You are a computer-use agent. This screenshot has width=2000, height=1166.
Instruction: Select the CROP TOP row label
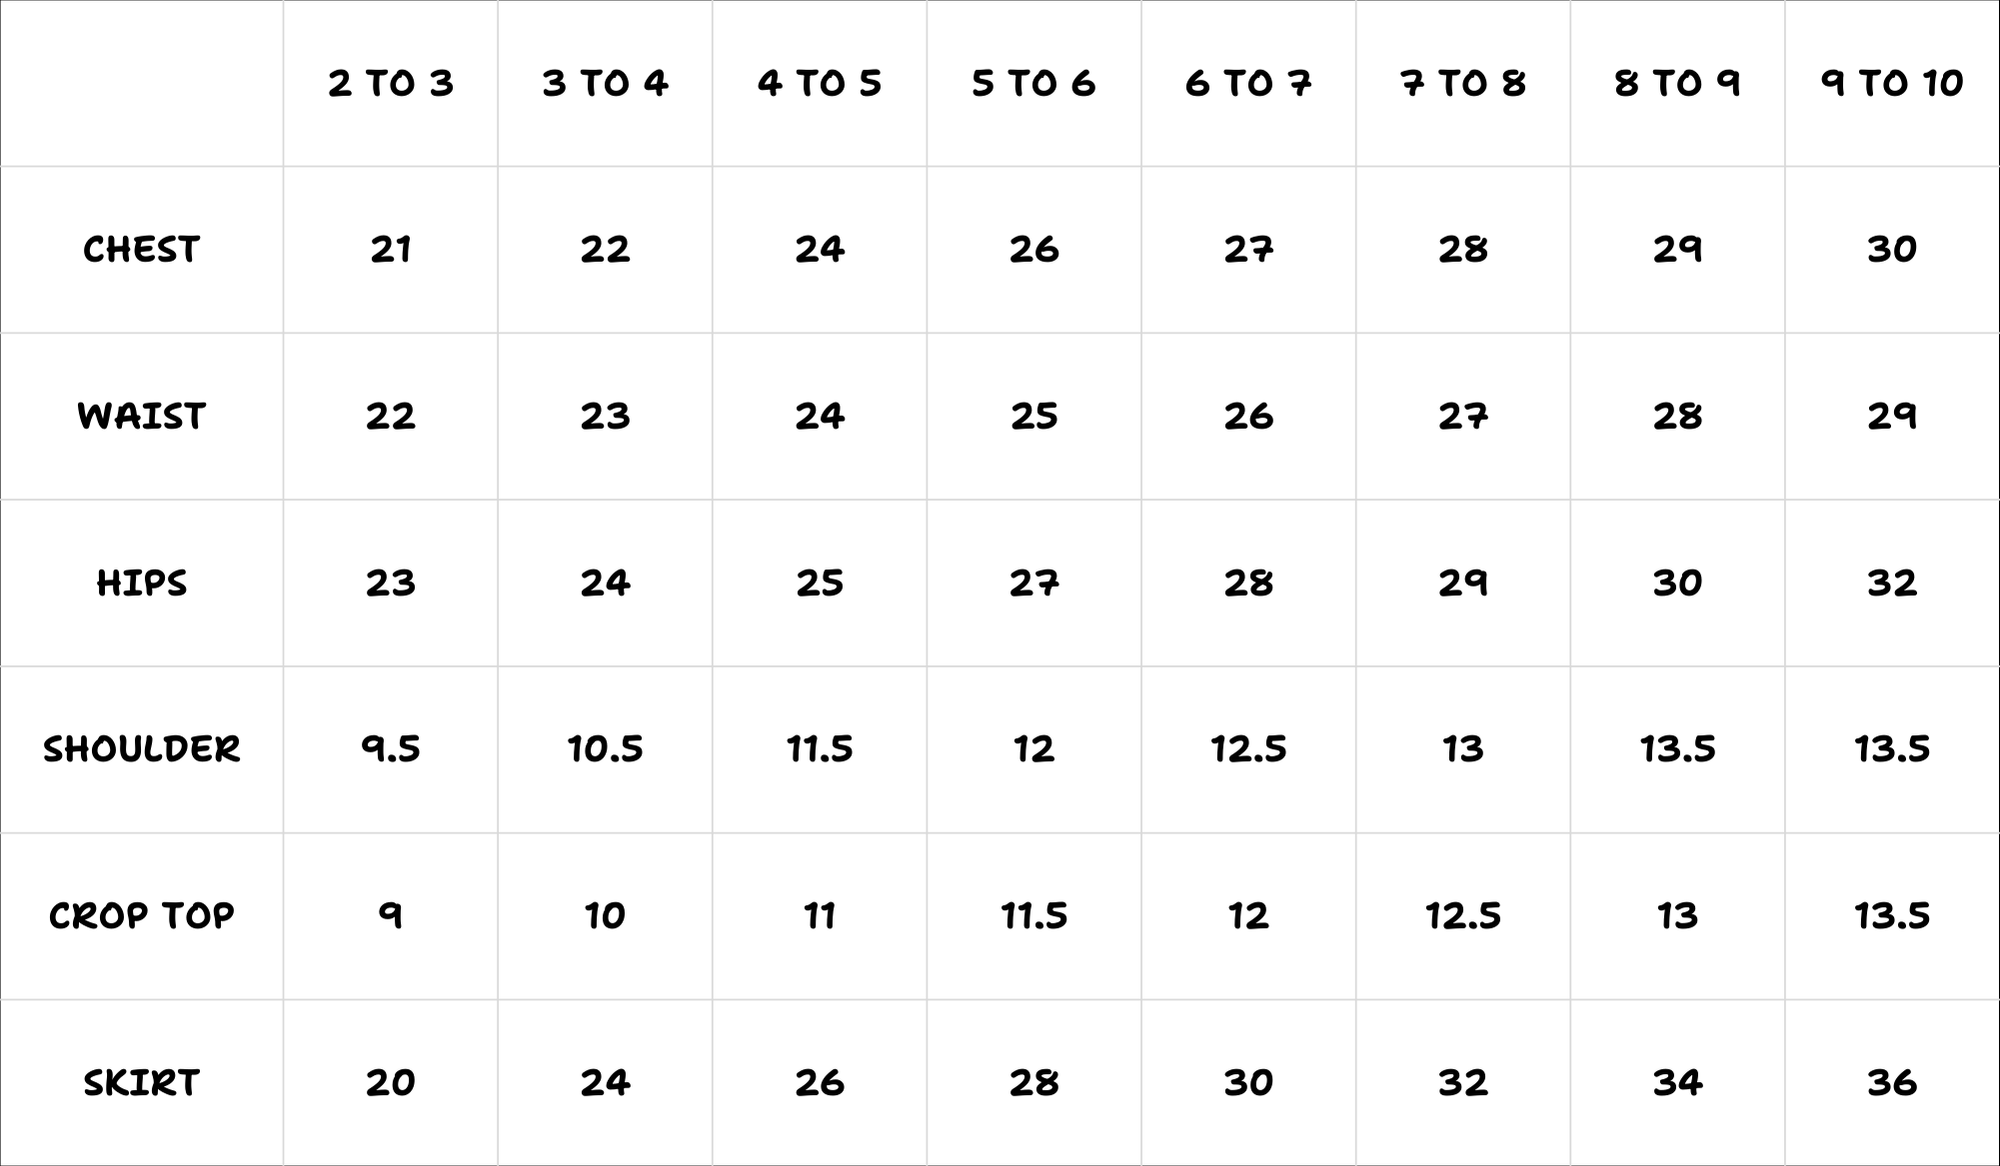coord(141,916)
